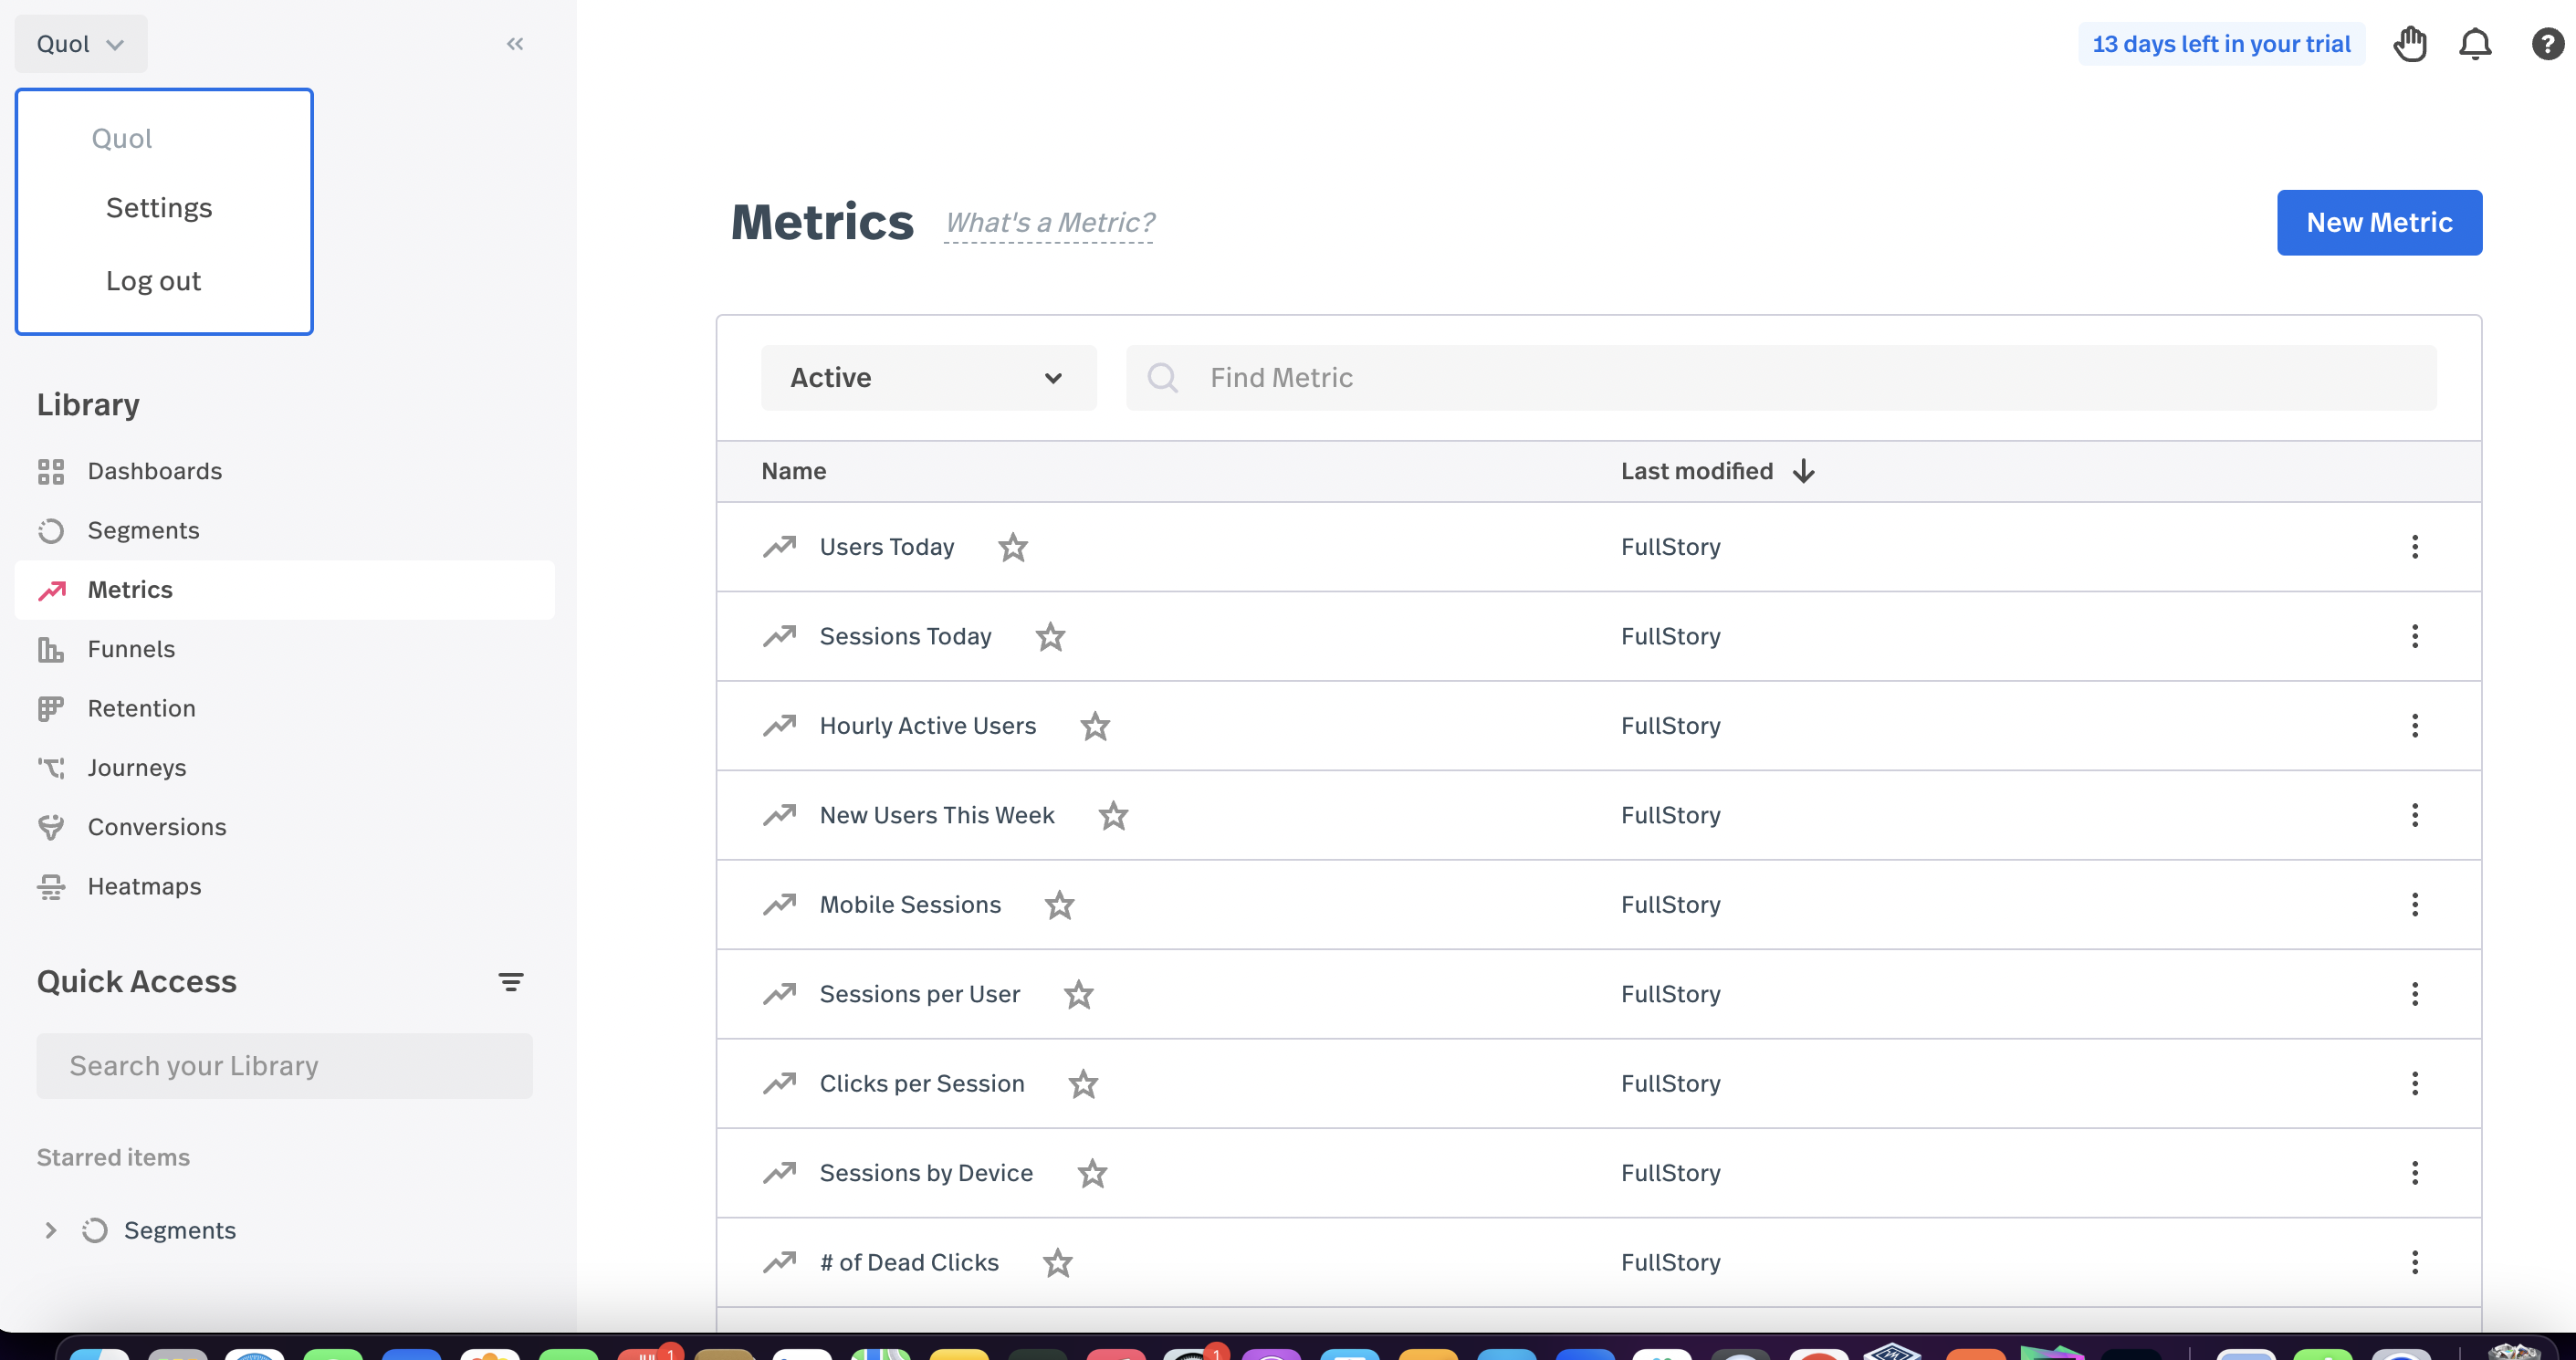Open three-dot menu for Mobile Sessions
The width and height of the screenshot is (2576, 1360).
[x=2414, y=905]
